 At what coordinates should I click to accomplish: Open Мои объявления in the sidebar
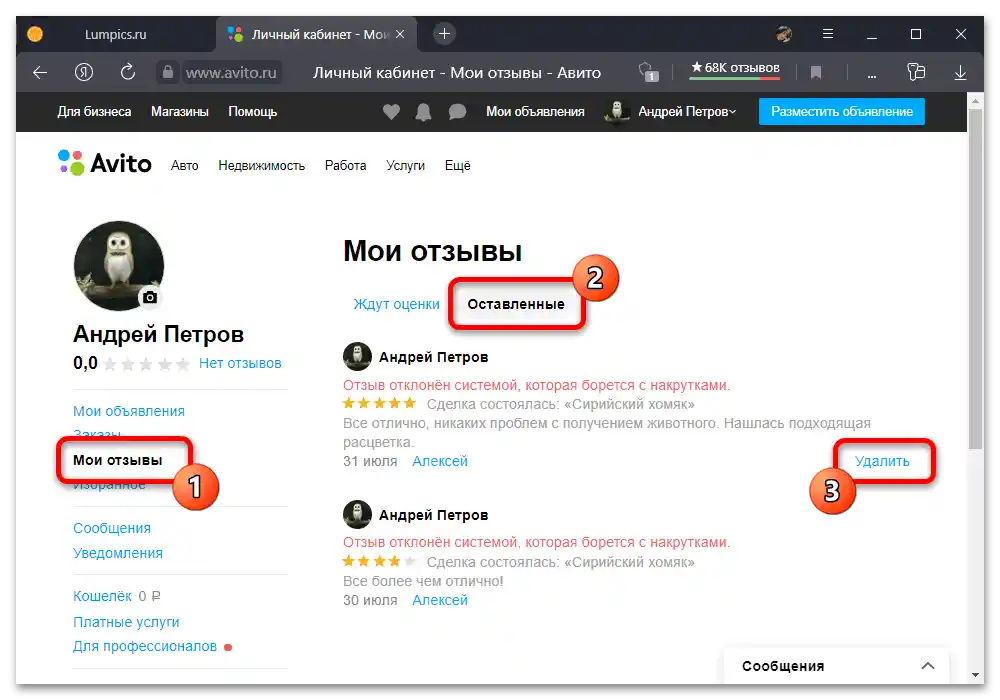[x=129, y=411]
